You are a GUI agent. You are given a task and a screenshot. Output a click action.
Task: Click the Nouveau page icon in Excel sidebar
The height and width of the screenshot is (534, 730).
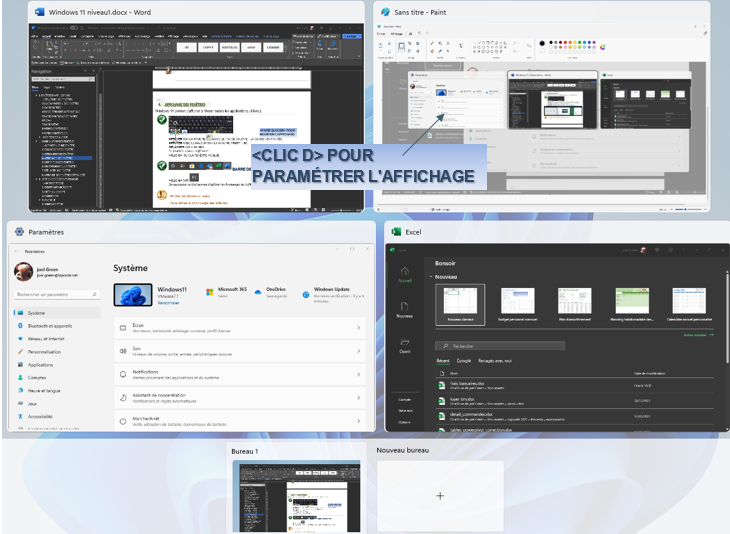pos(404,306)
